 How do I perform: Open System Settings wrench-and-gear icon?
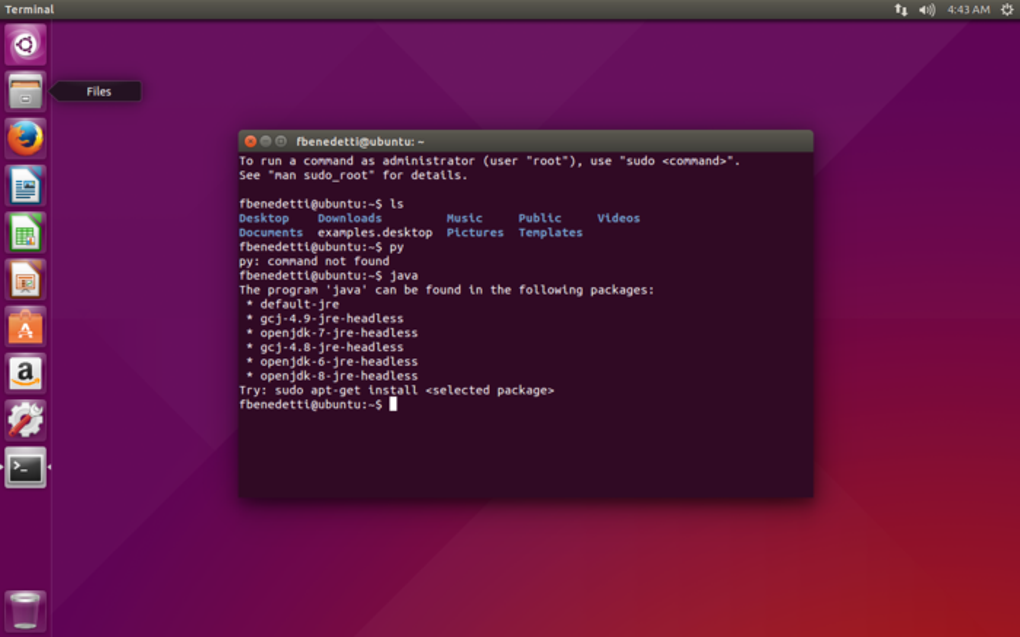coord(25,420)
